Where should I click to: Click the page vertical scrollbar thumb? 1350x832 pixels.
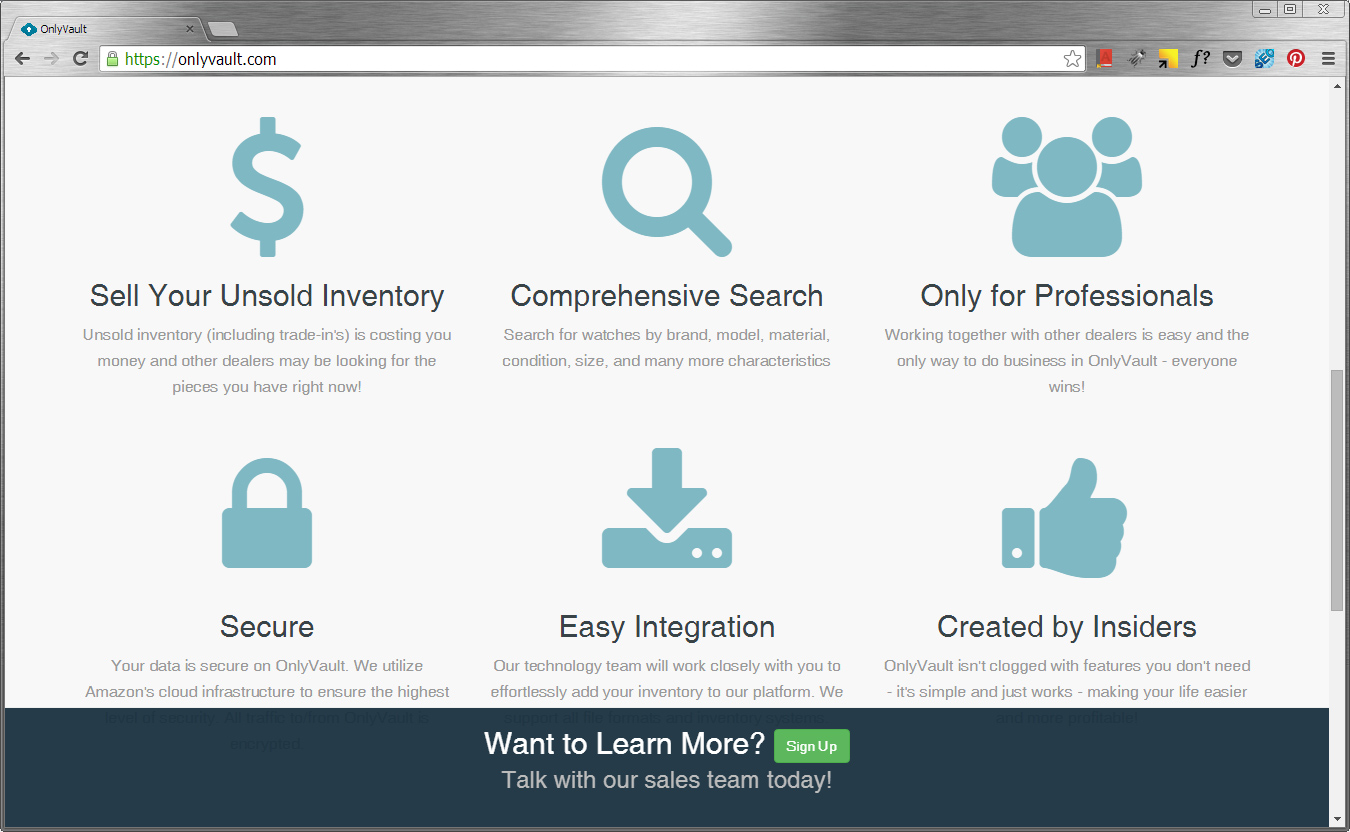pyautogui.click(x=1337, y=490)
